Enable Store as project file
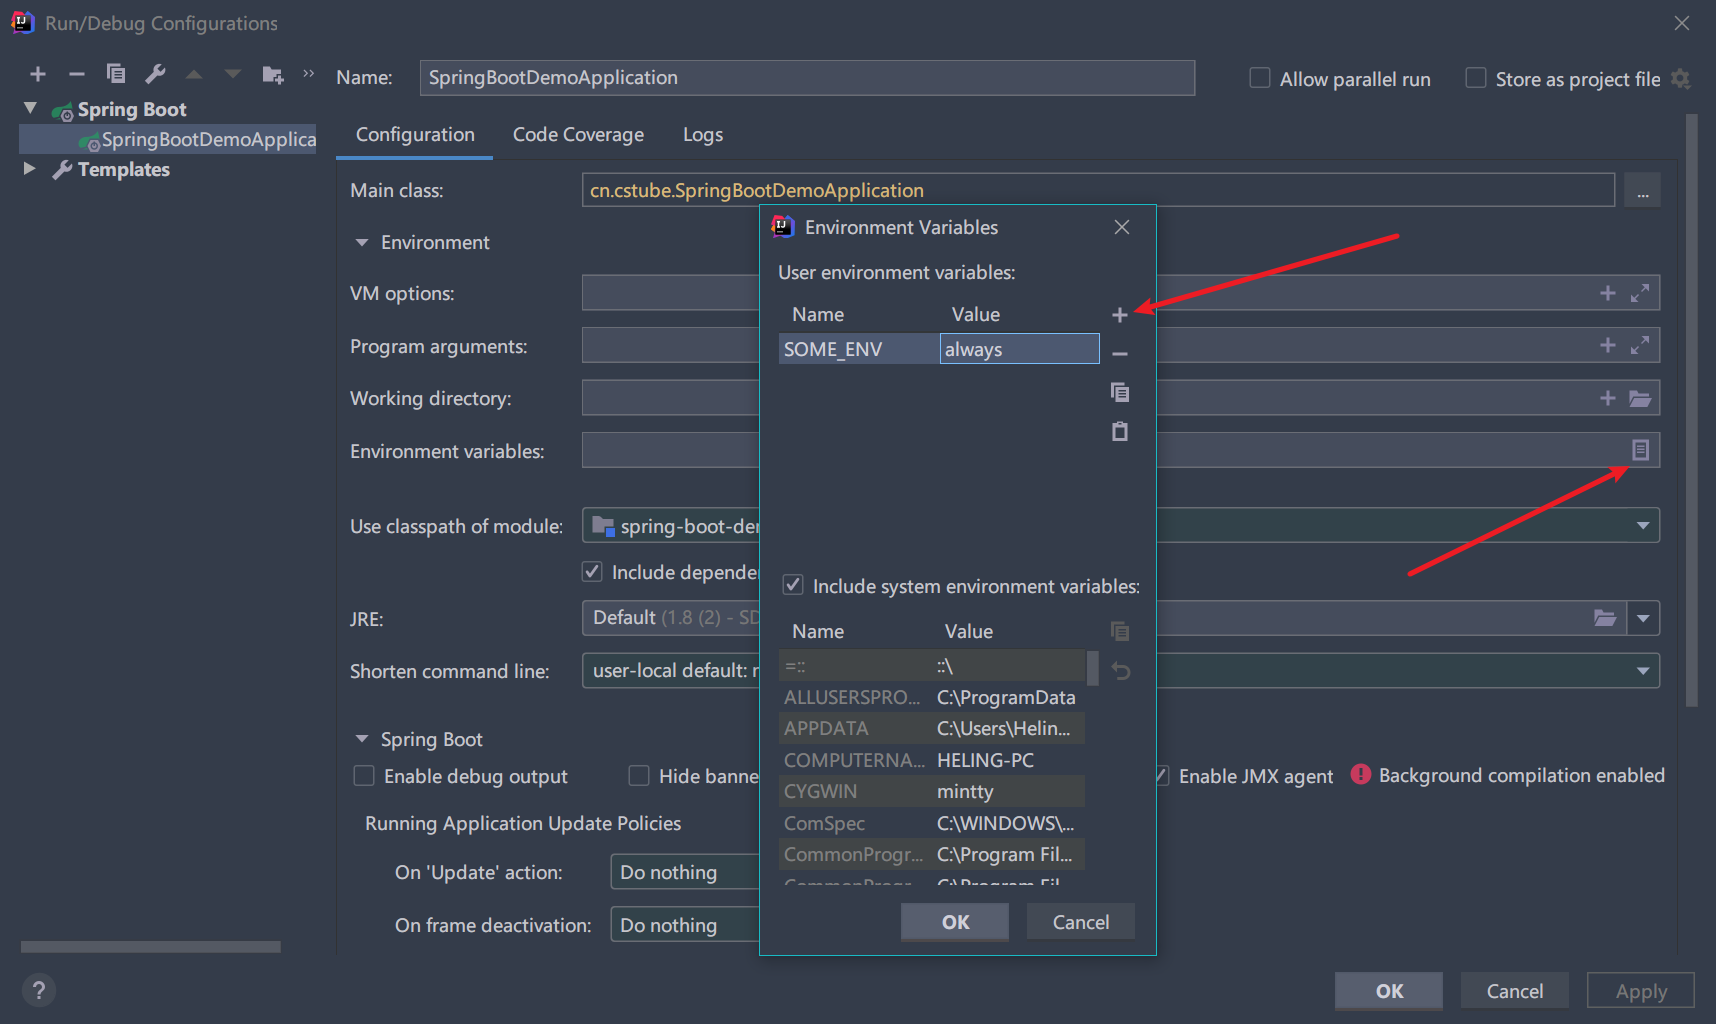1716x1024 pixels. [x=1475, y=78]
